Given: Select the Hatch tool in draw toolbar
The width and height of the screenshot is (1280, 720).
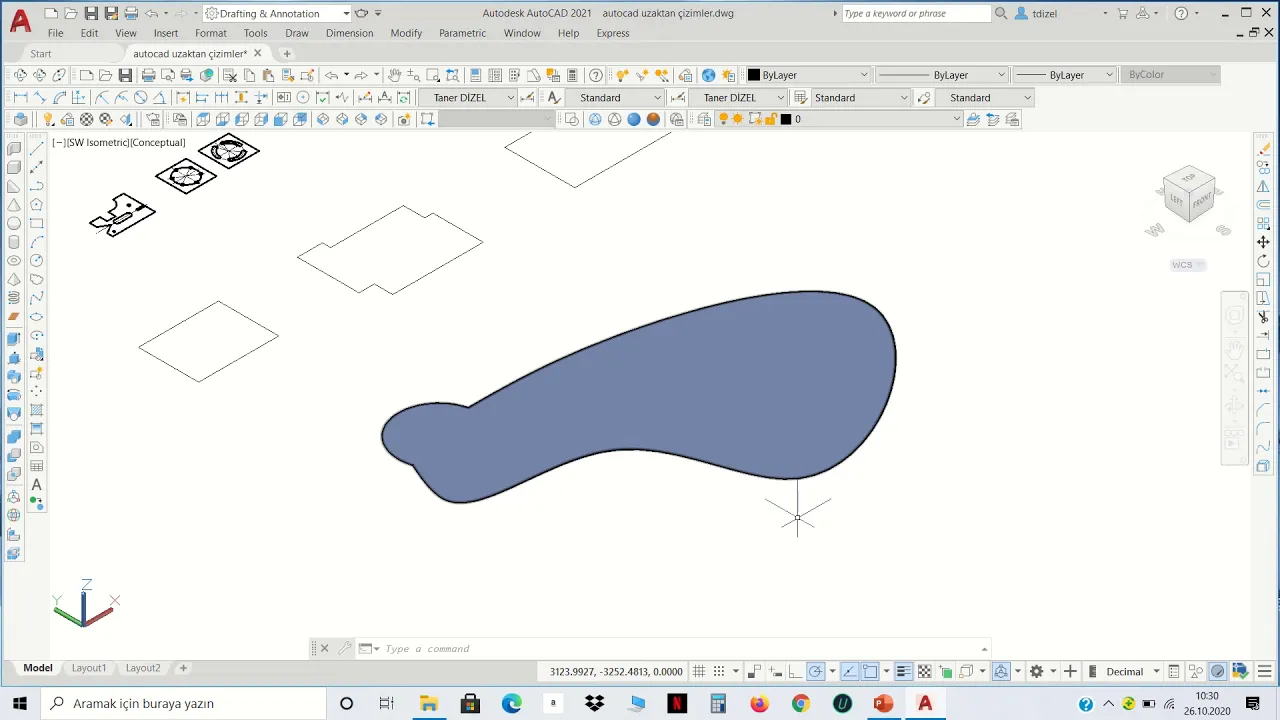Looking at the screenshot, I should pyautogui.click(x=37, y=410).
